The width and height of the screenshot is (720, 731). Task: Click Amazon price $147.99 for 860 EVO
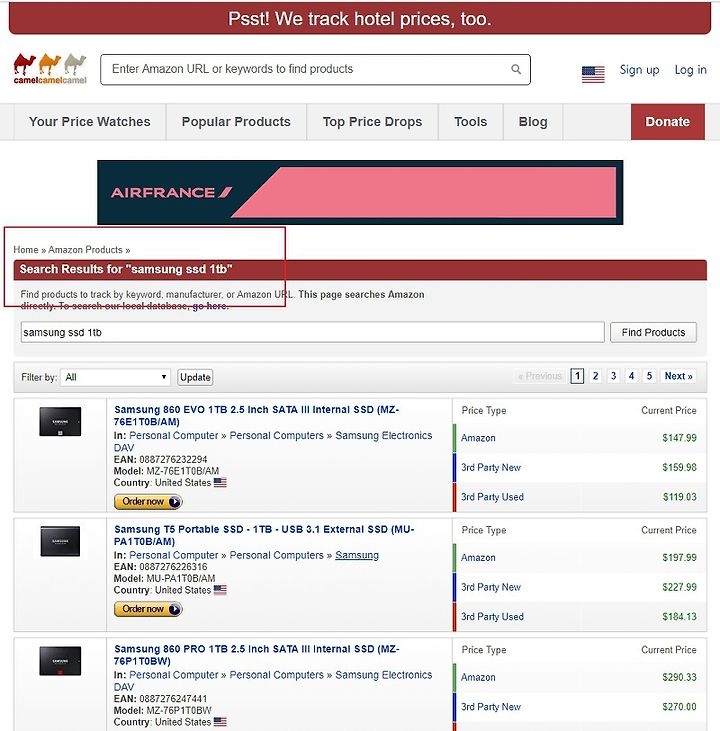click(x=679, y=438)
